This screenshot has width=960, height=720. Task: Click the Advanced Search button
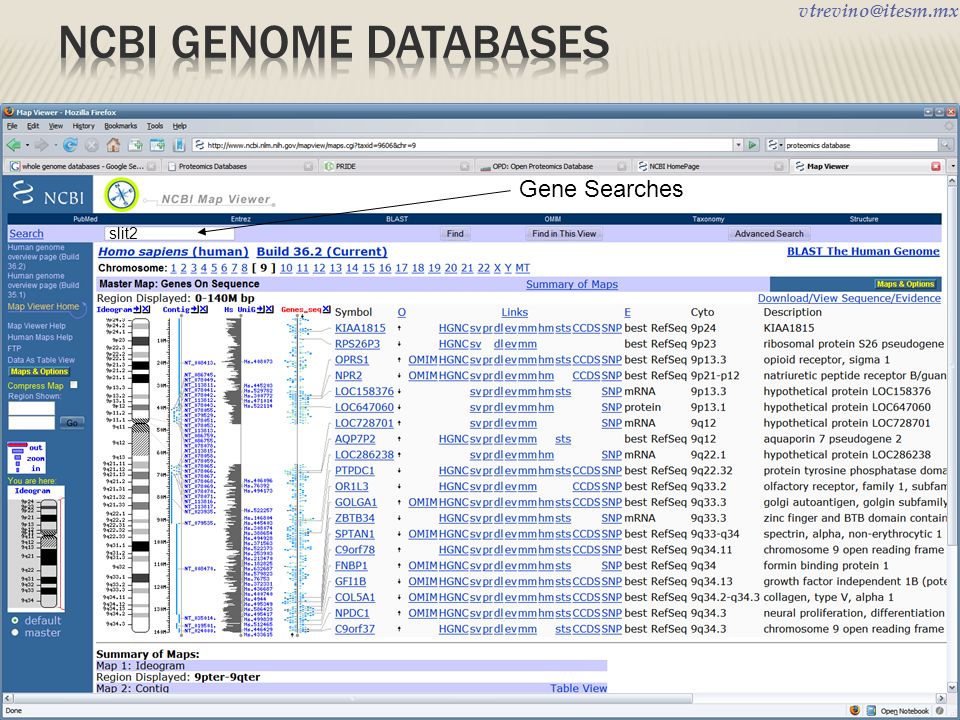click(769, 234)
